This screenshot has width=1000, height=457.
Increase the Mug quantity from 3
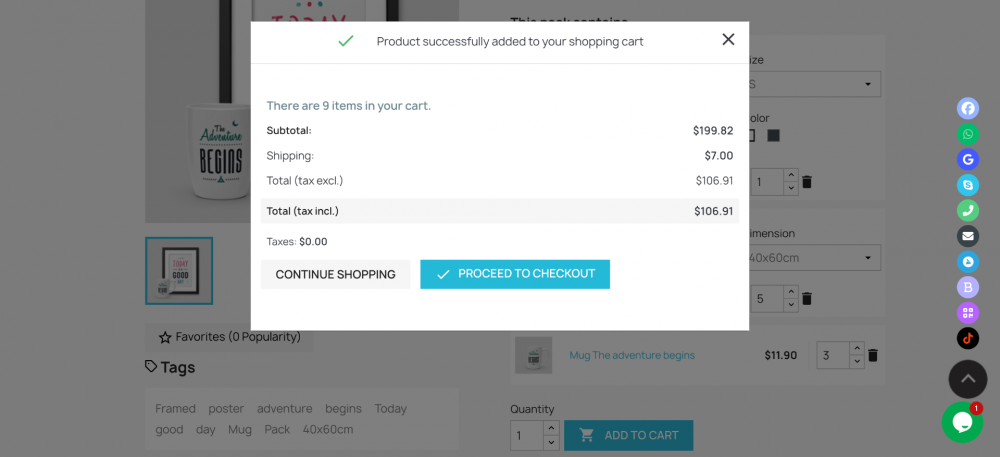(856, 349)
